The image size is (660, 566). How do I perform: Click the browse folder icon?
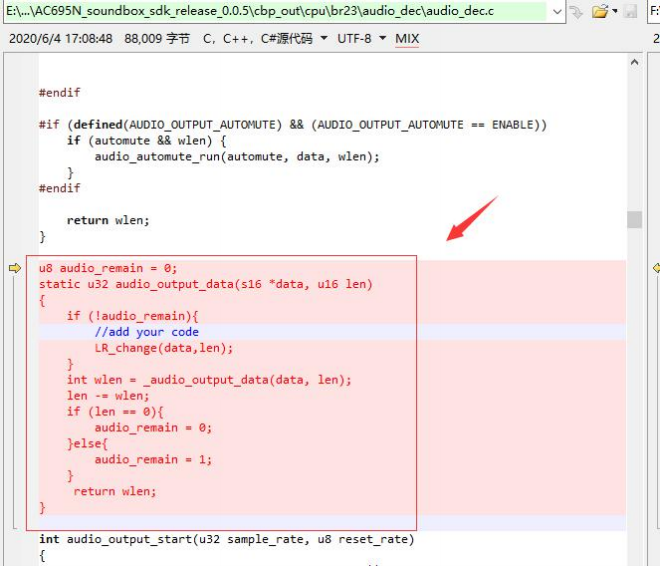click(x=600, y=12)
